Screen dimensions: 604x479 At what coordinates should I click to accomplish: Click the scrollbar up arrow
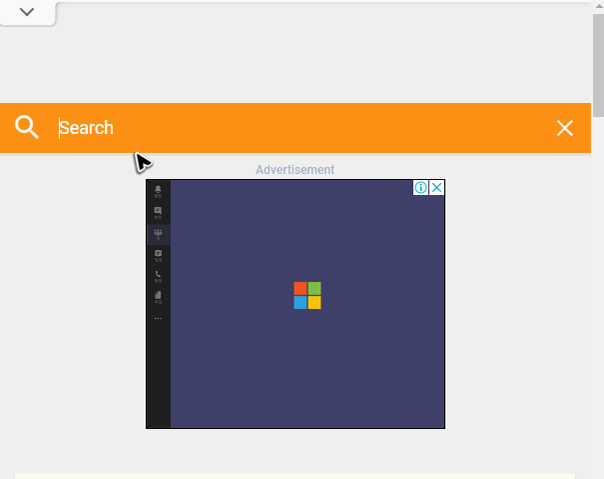point(599,6)
